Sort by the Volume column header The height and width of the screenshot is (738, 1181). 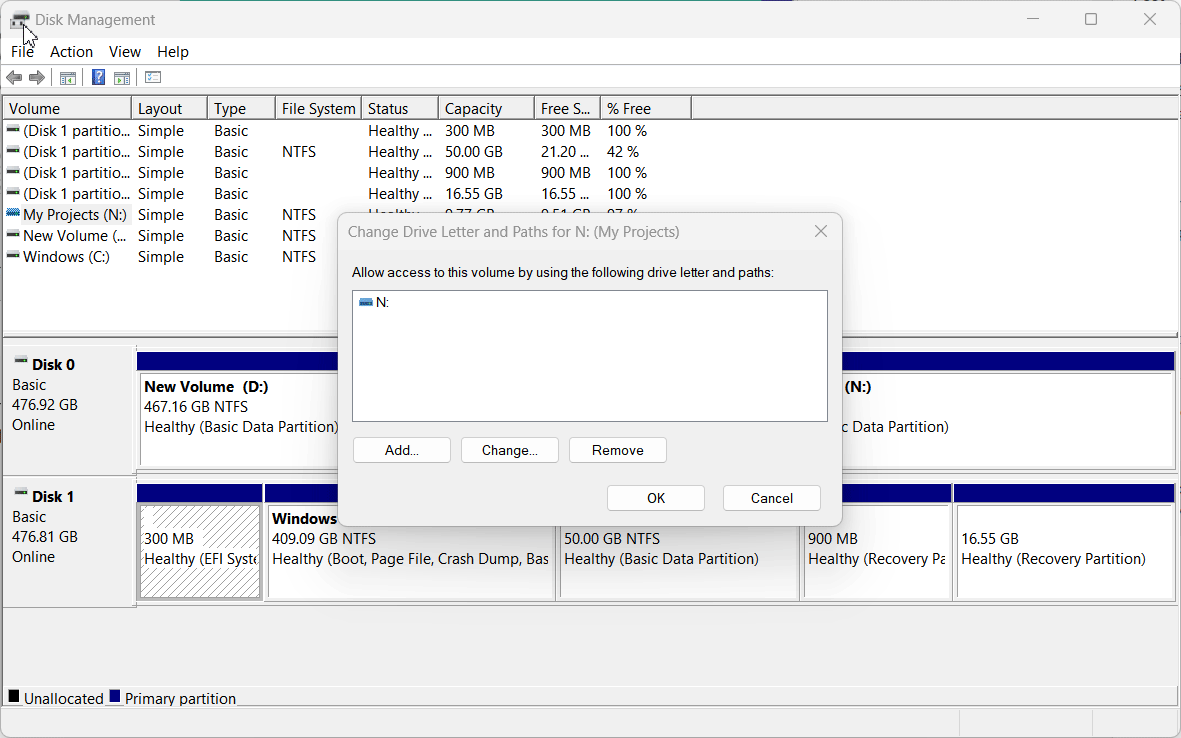pos(68,108)
